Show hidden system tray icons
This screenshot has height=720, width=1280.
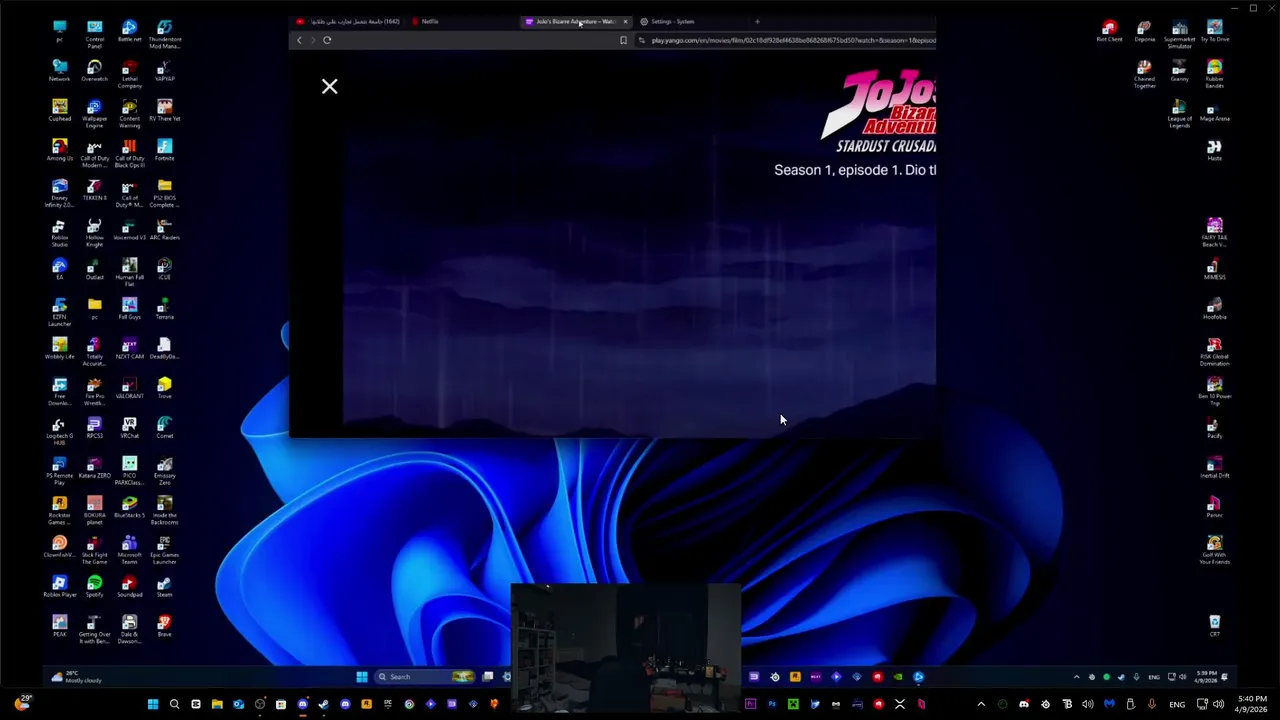click(981, 704)
